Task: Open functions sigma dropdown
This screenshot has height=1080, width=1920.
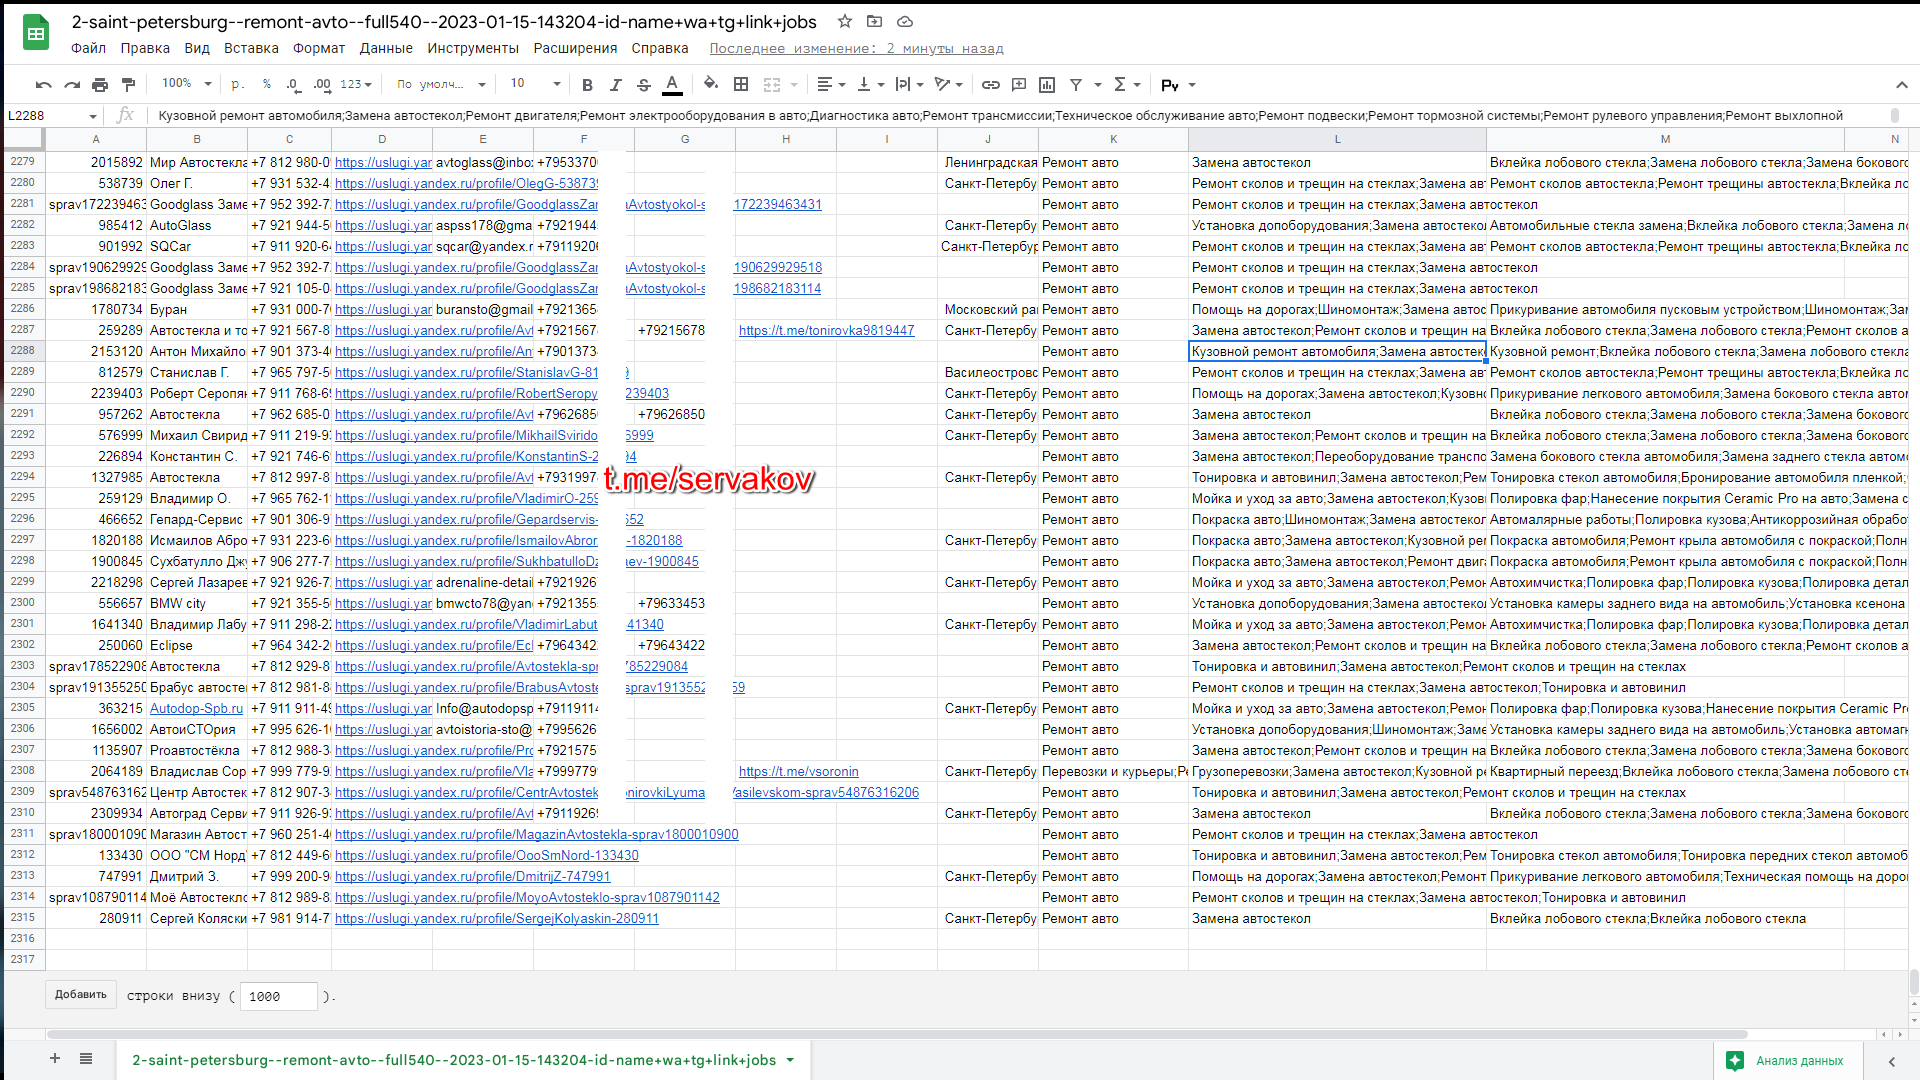Action: tap(1127, 85)
